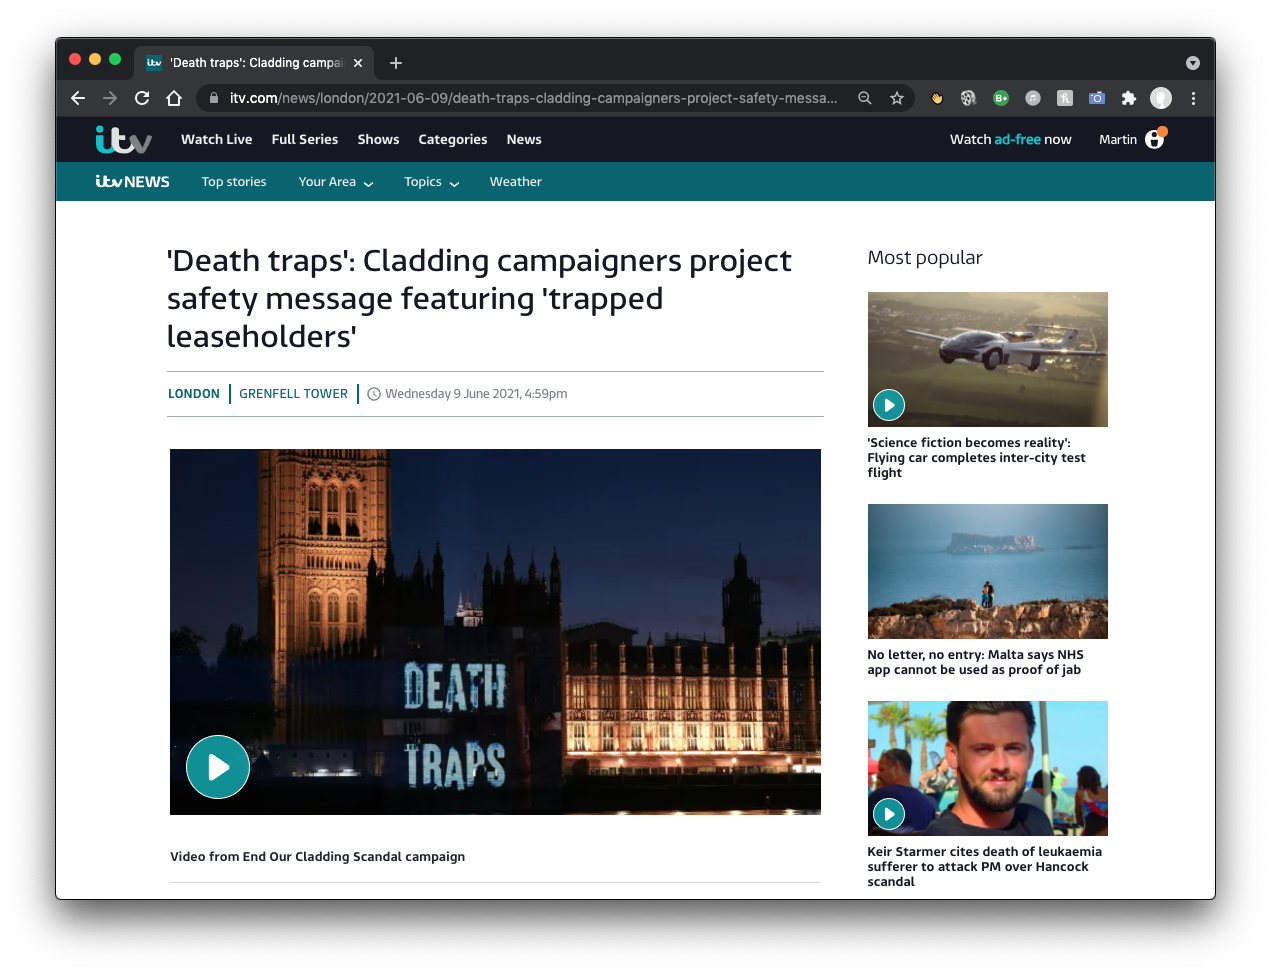Image resolution: width=1271 pixels, height=973 pixels.
Task: Click the padlock icon in the address bar
Action: pyautogui.click(x=213, y=98)
